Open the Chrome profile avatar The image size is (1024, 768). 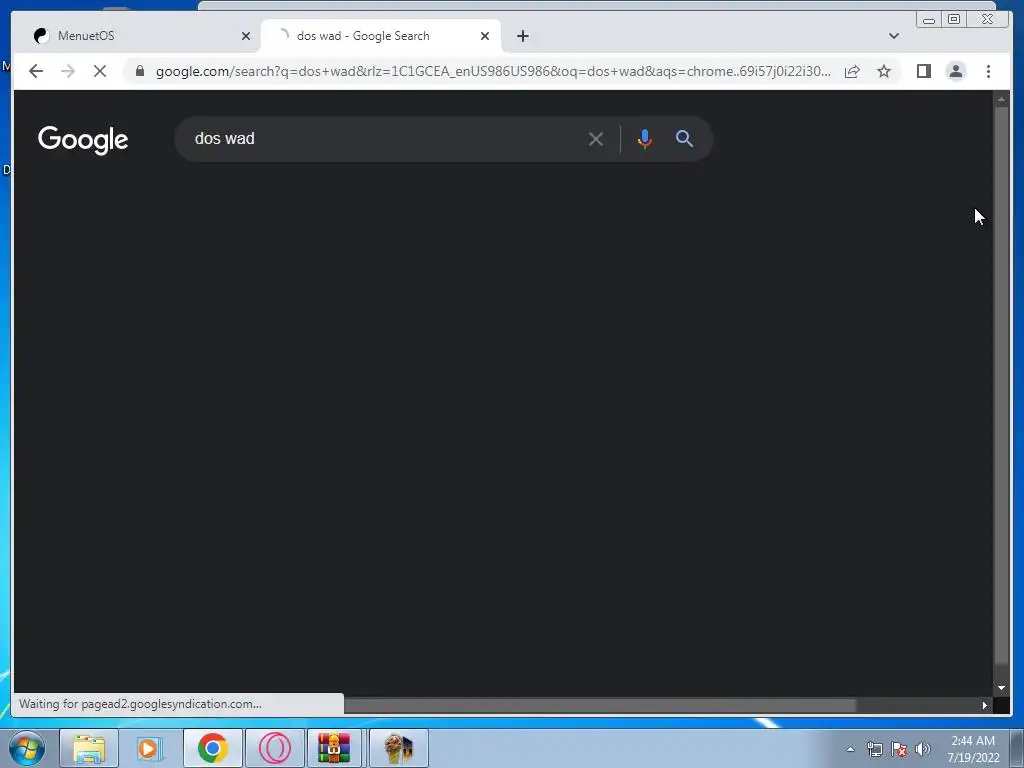coord(955,71)
